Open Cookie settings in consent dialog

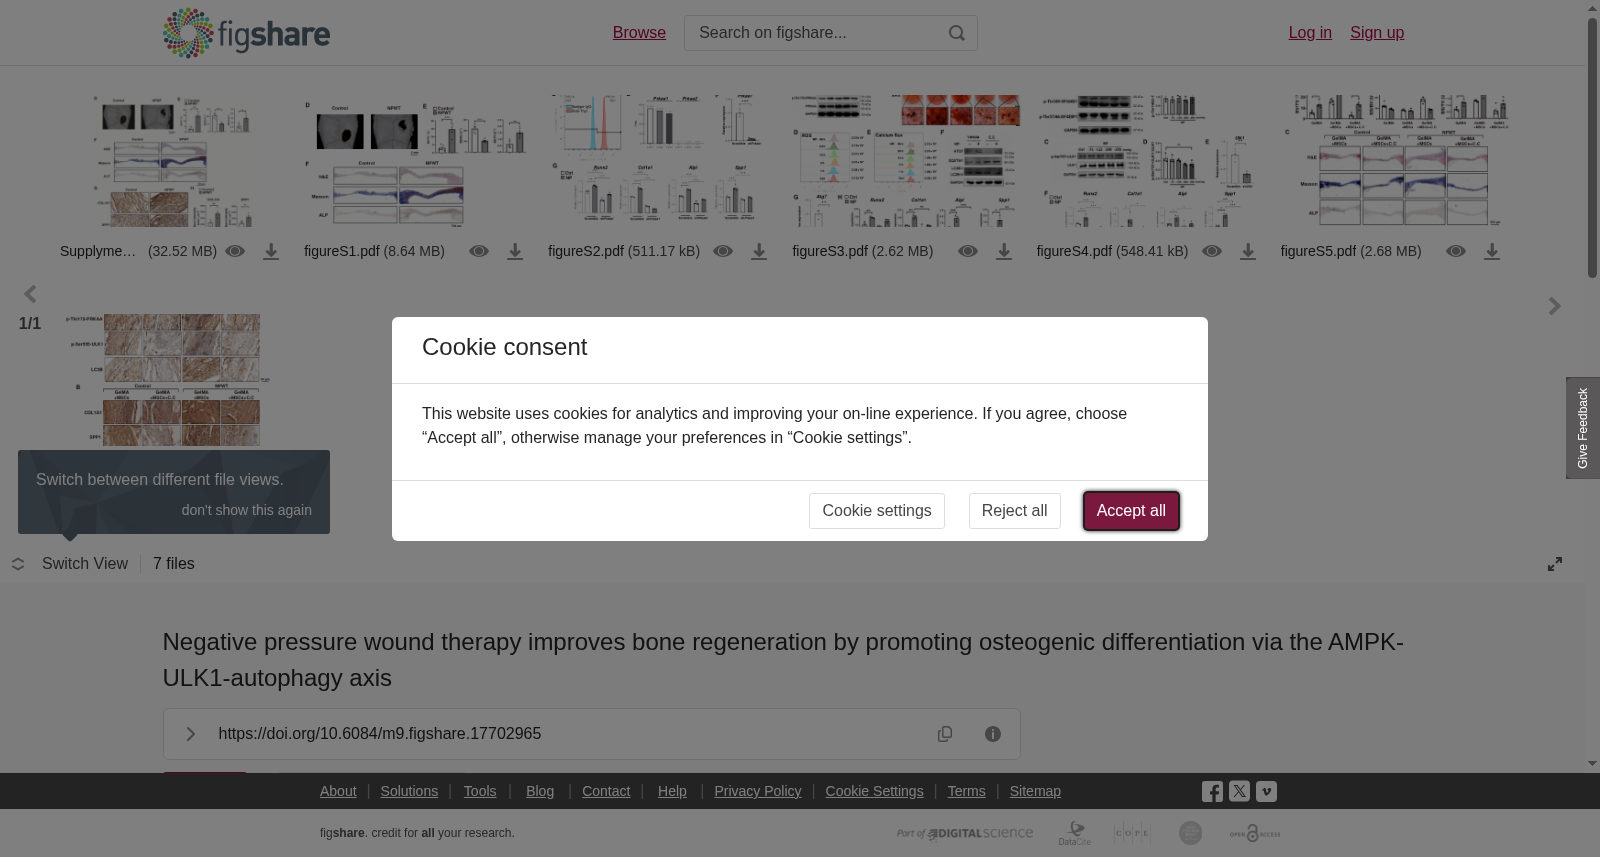[877, 511]
